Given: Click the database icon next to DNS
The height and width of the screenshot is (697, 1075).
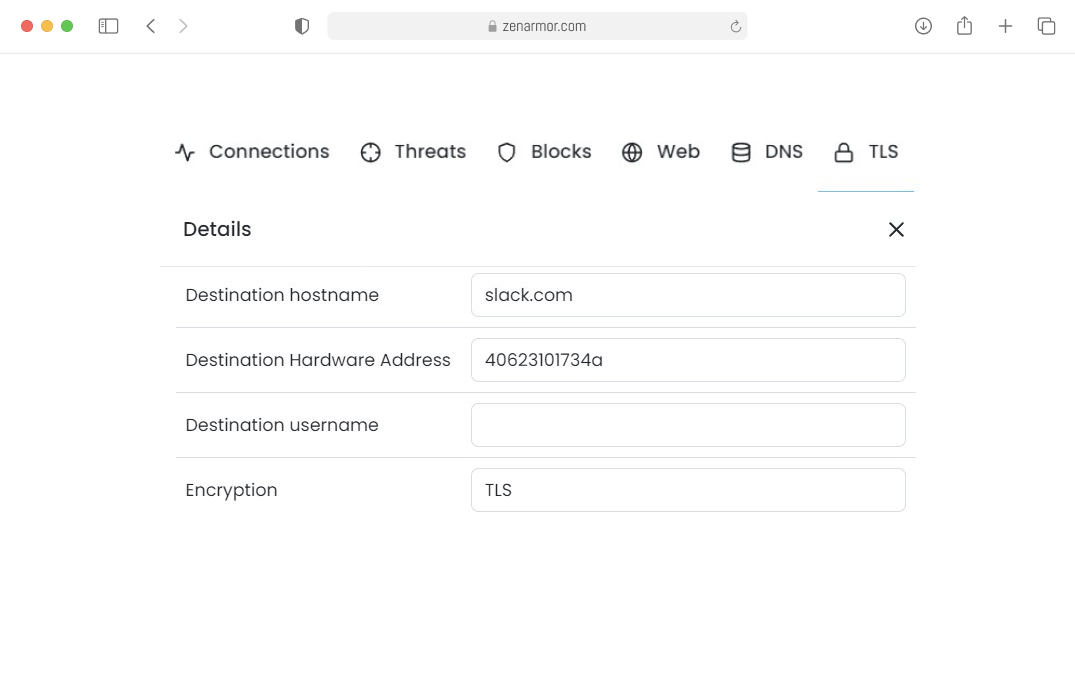Looking at the screenshot, I should tap(741, 152).
